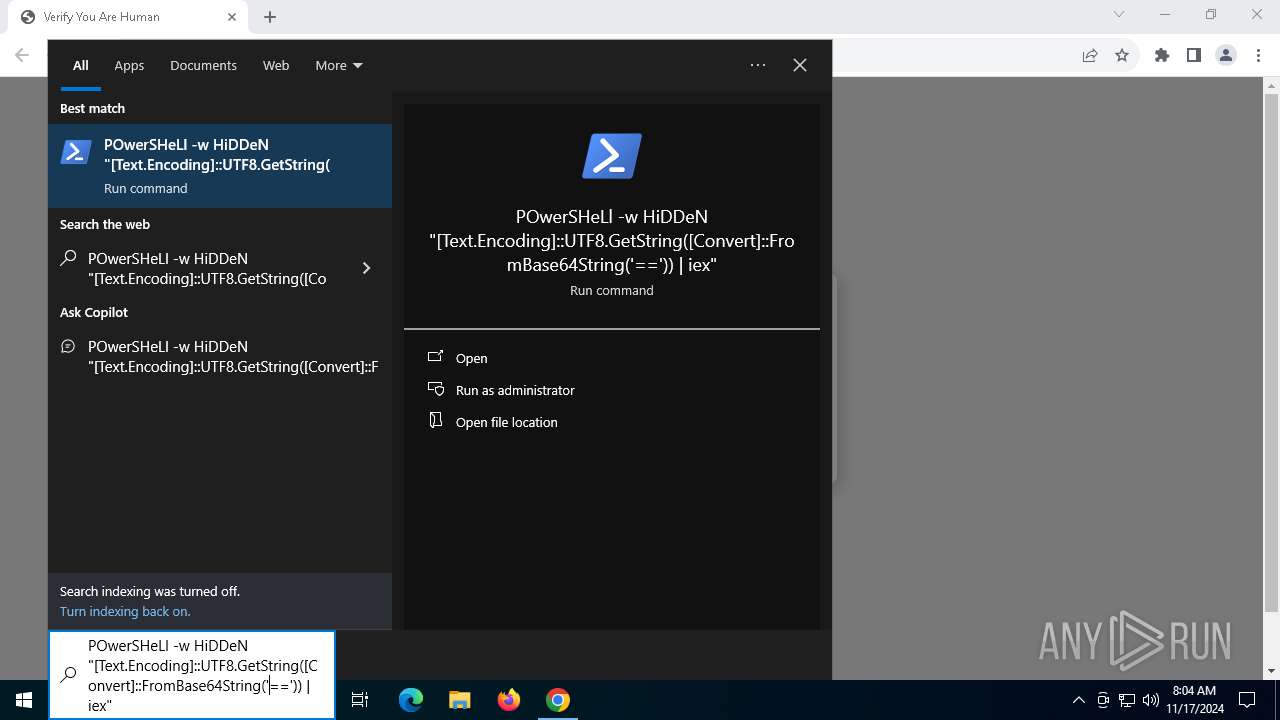Click inside the taskbar search input box
The image size is (1280, 720).
pyautogui.click(x=192, y=675)
